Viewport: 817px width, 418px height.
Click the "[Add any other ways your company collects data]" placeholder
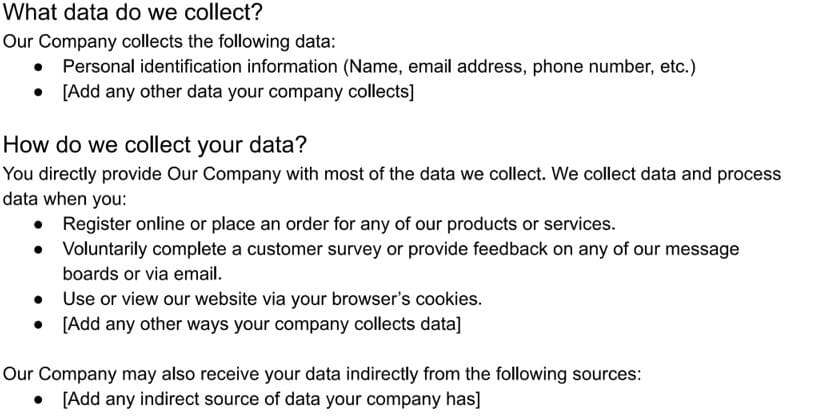pos(262,324)
